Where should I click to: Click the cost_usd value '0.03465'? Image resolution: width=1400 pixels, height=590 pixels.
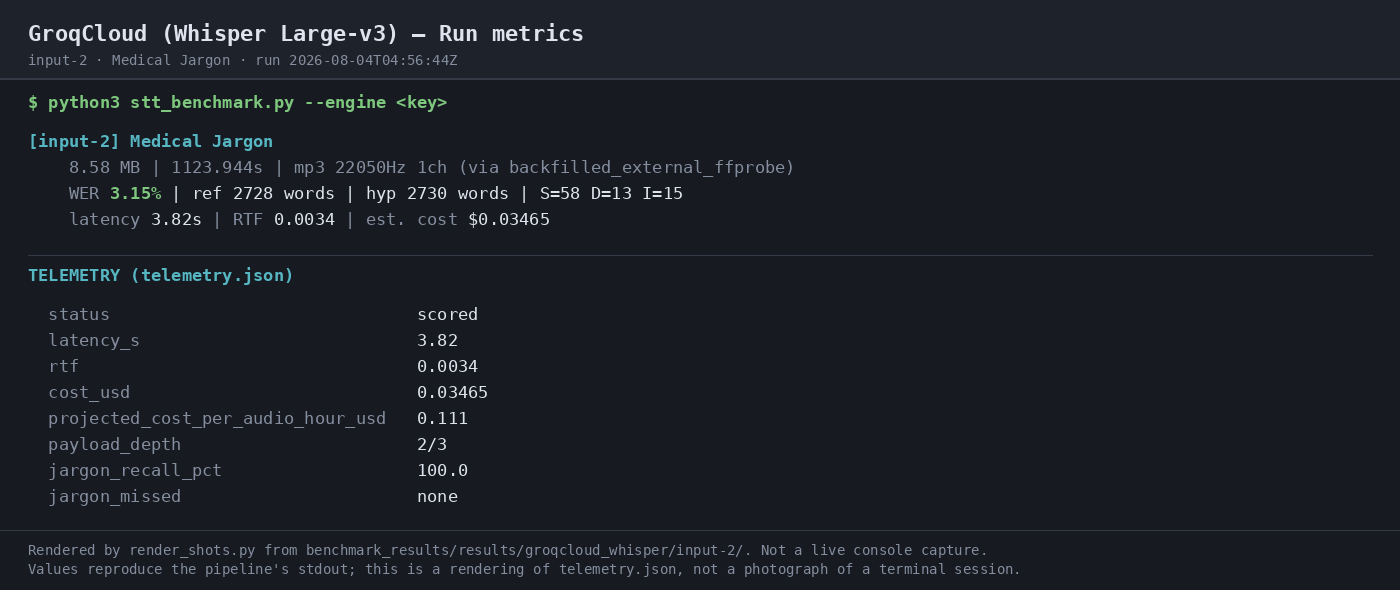(x=452, y=393)
